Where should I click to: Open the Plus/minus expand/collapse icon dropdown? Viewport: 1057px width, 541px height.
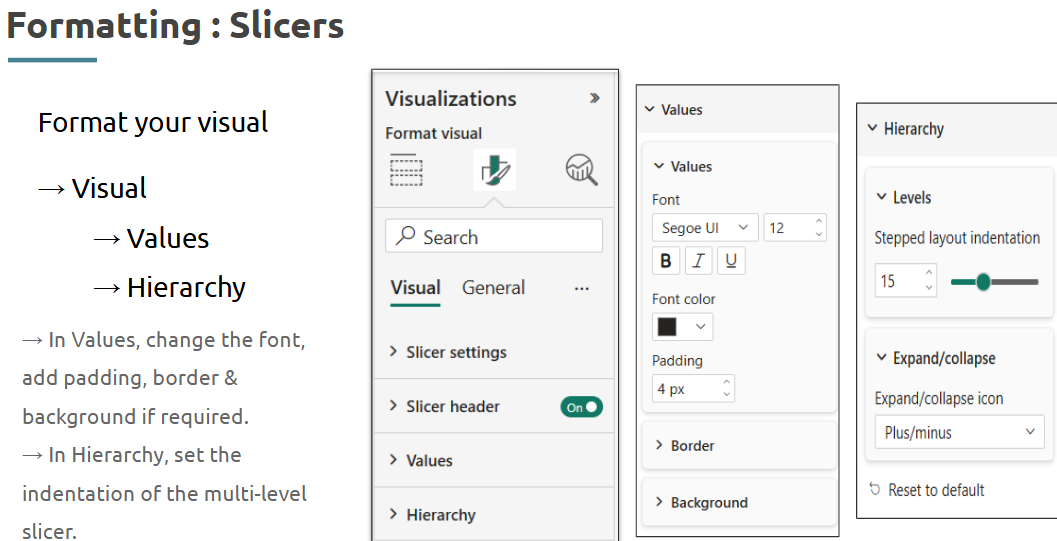pos(959,432)
